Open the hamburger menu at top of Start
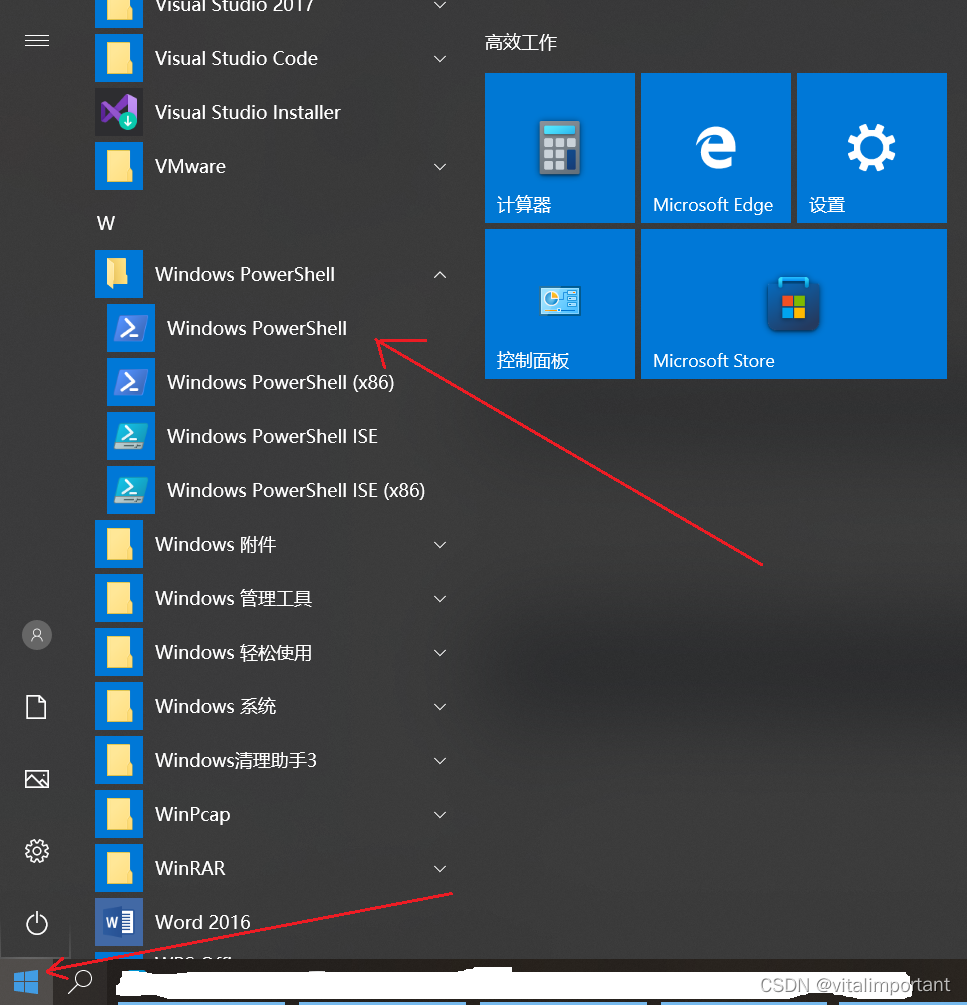This screenshot has width=967, height=1005. point(37,41)
